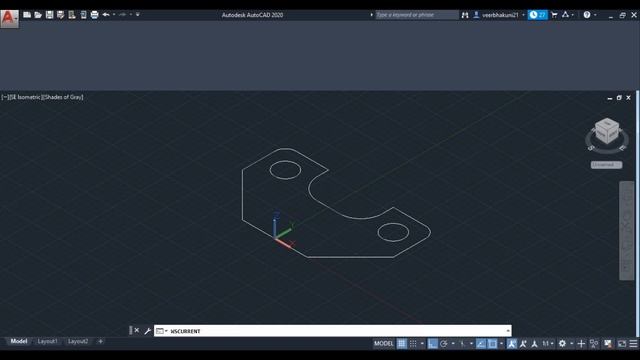The height and width of the screenshot is (360, 640).
Task: Toggle isometric drafting
Action: [x=463, y=344]
